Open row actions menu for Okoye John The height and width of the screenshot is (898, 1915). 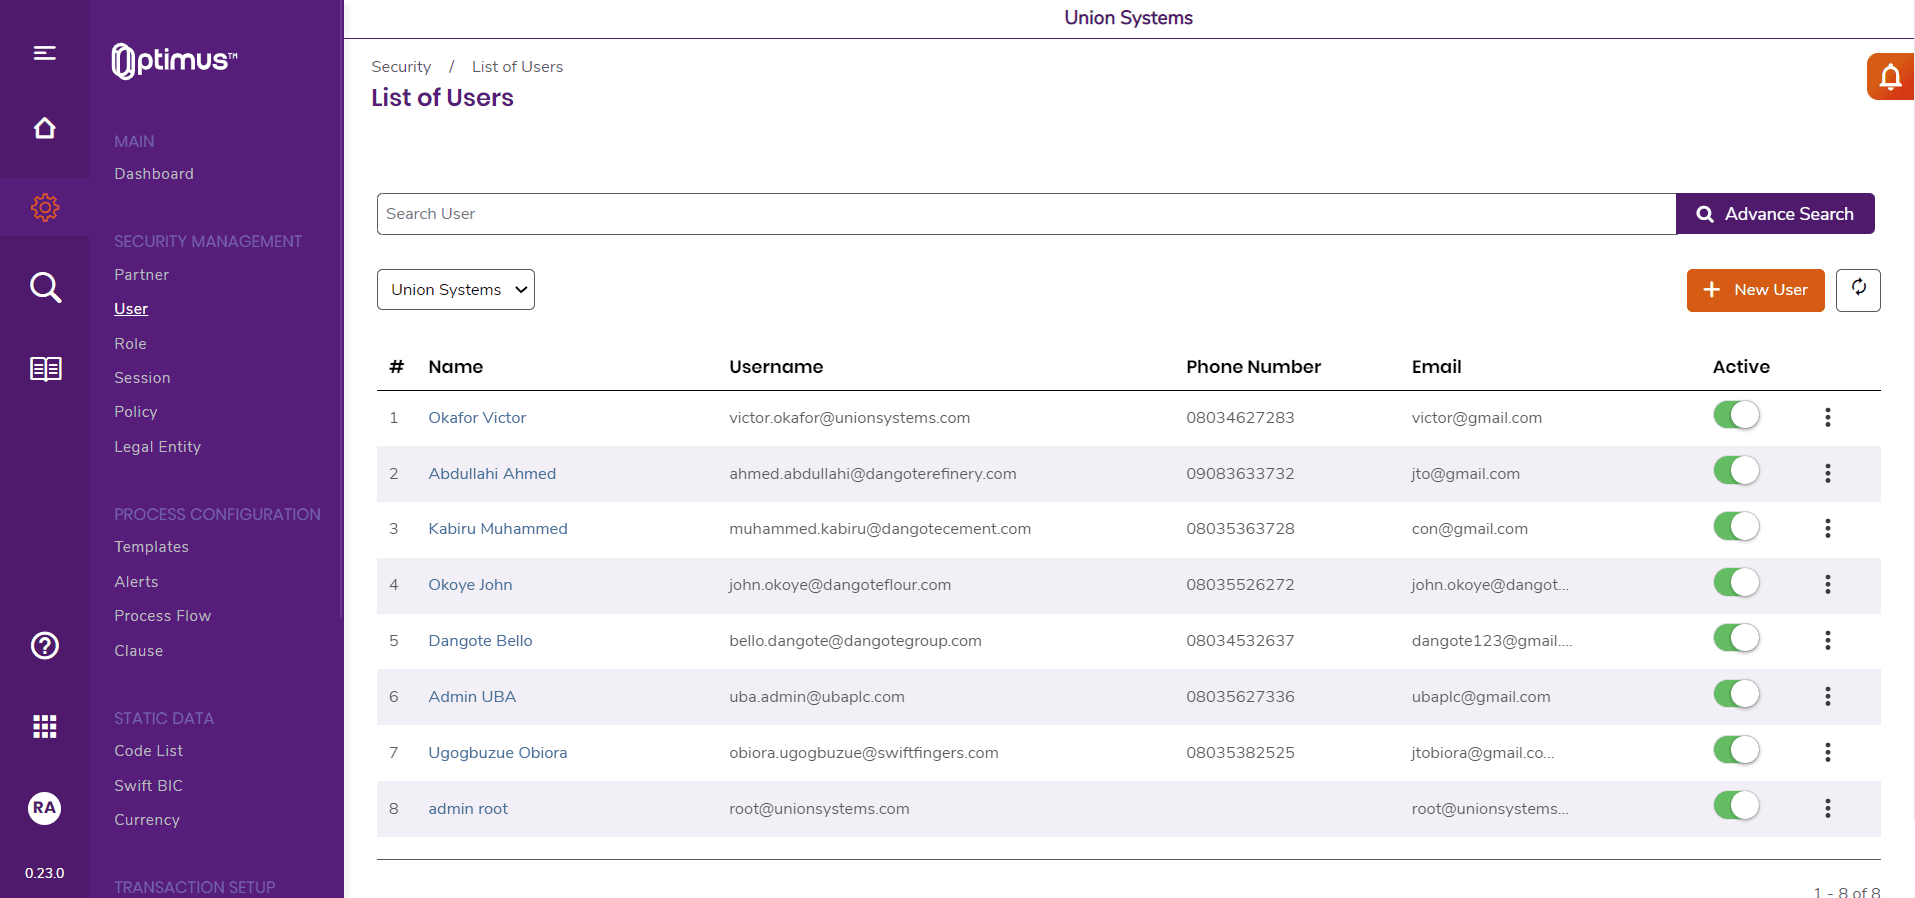(x=1827, y=585)
